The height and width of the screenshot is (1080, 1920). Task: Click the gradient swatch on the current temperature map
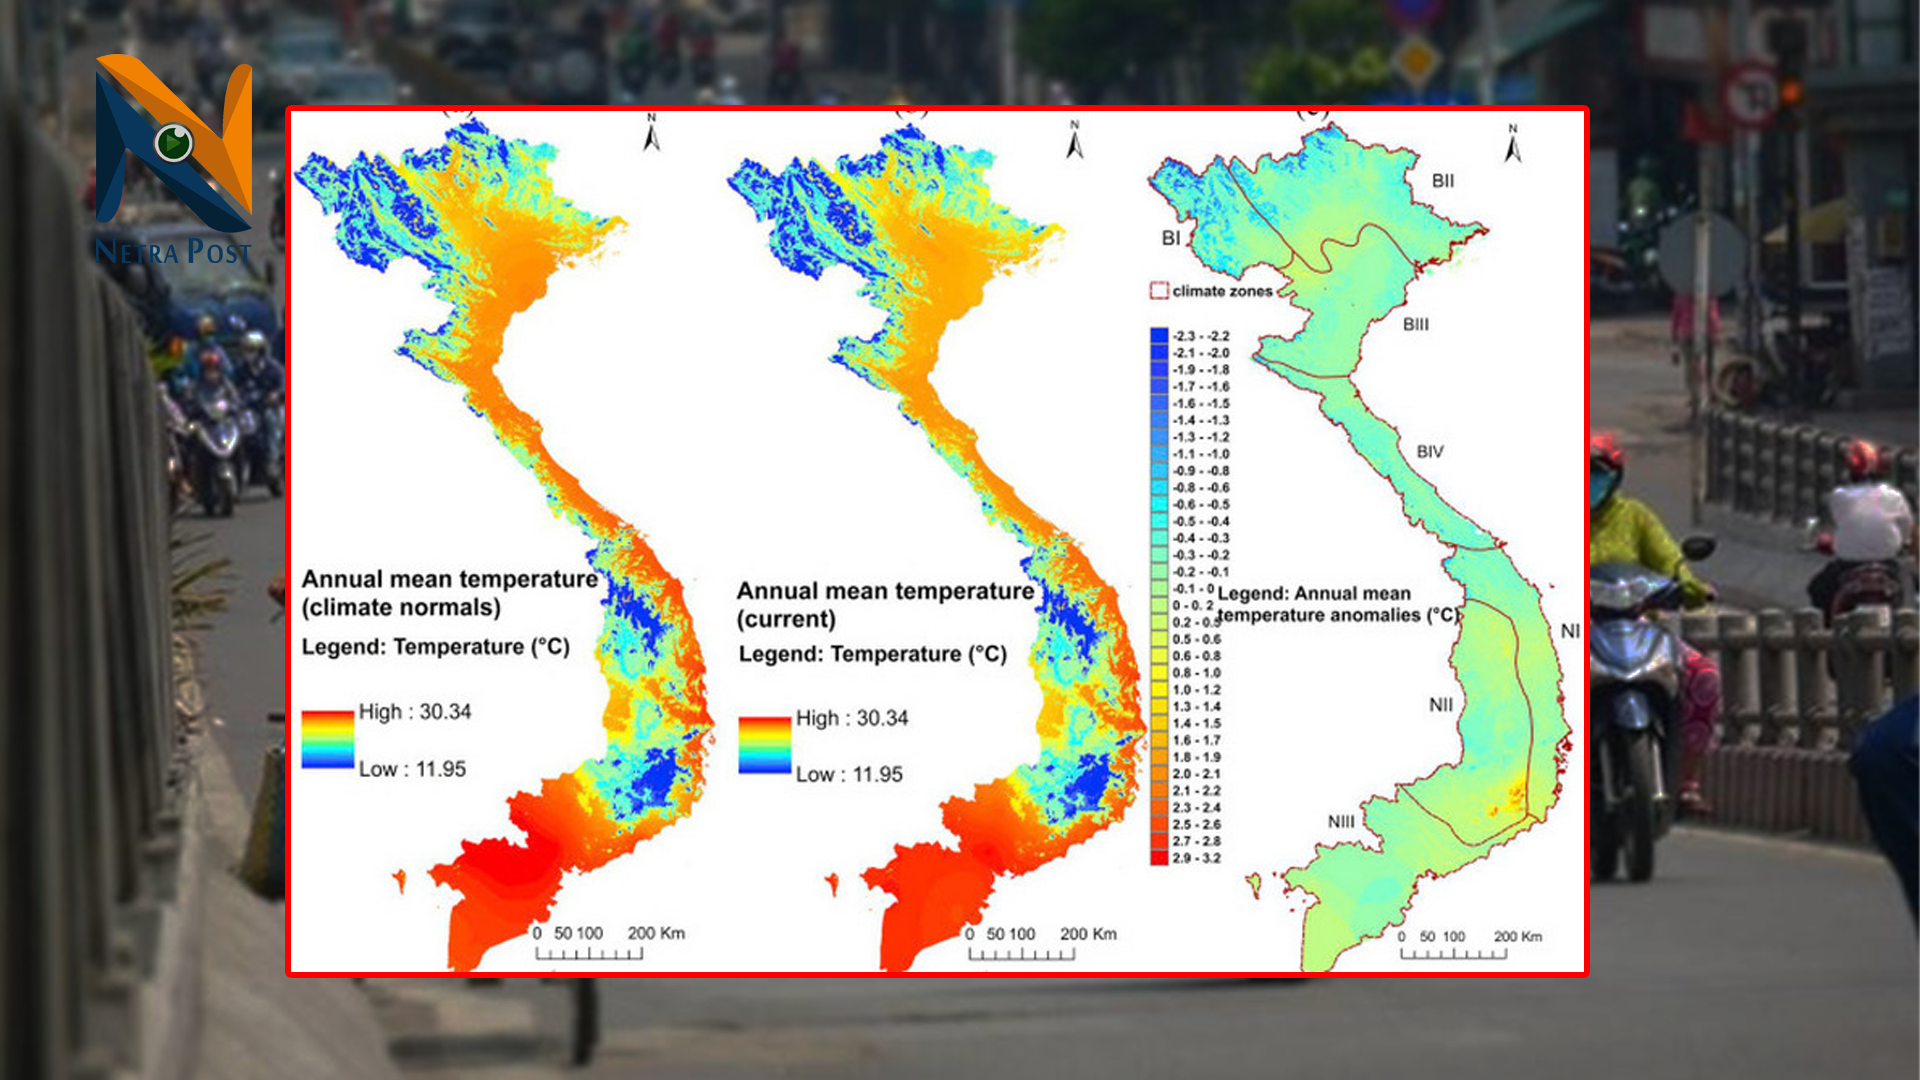tap(765, 745)
